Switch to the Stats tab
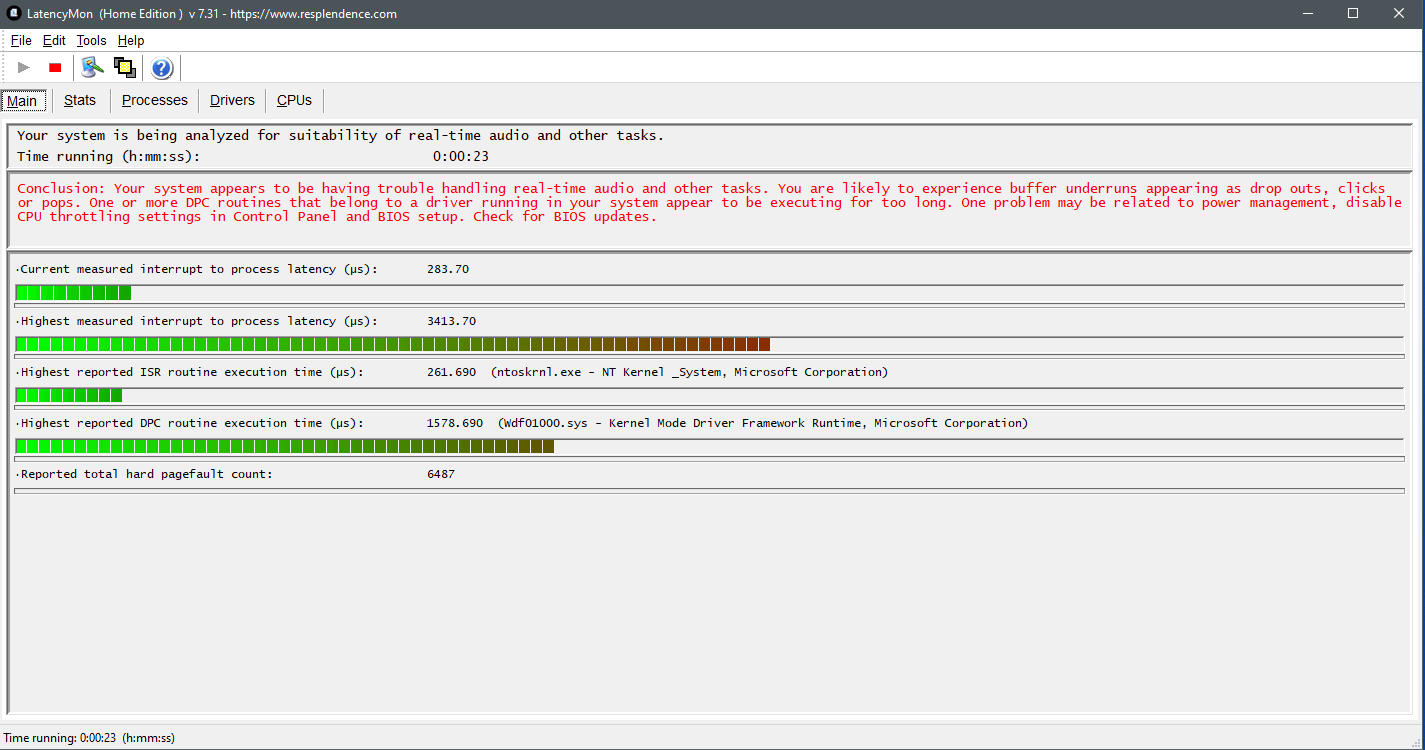The width and height of the screenshot is (1425, 750). click(79, 100)
